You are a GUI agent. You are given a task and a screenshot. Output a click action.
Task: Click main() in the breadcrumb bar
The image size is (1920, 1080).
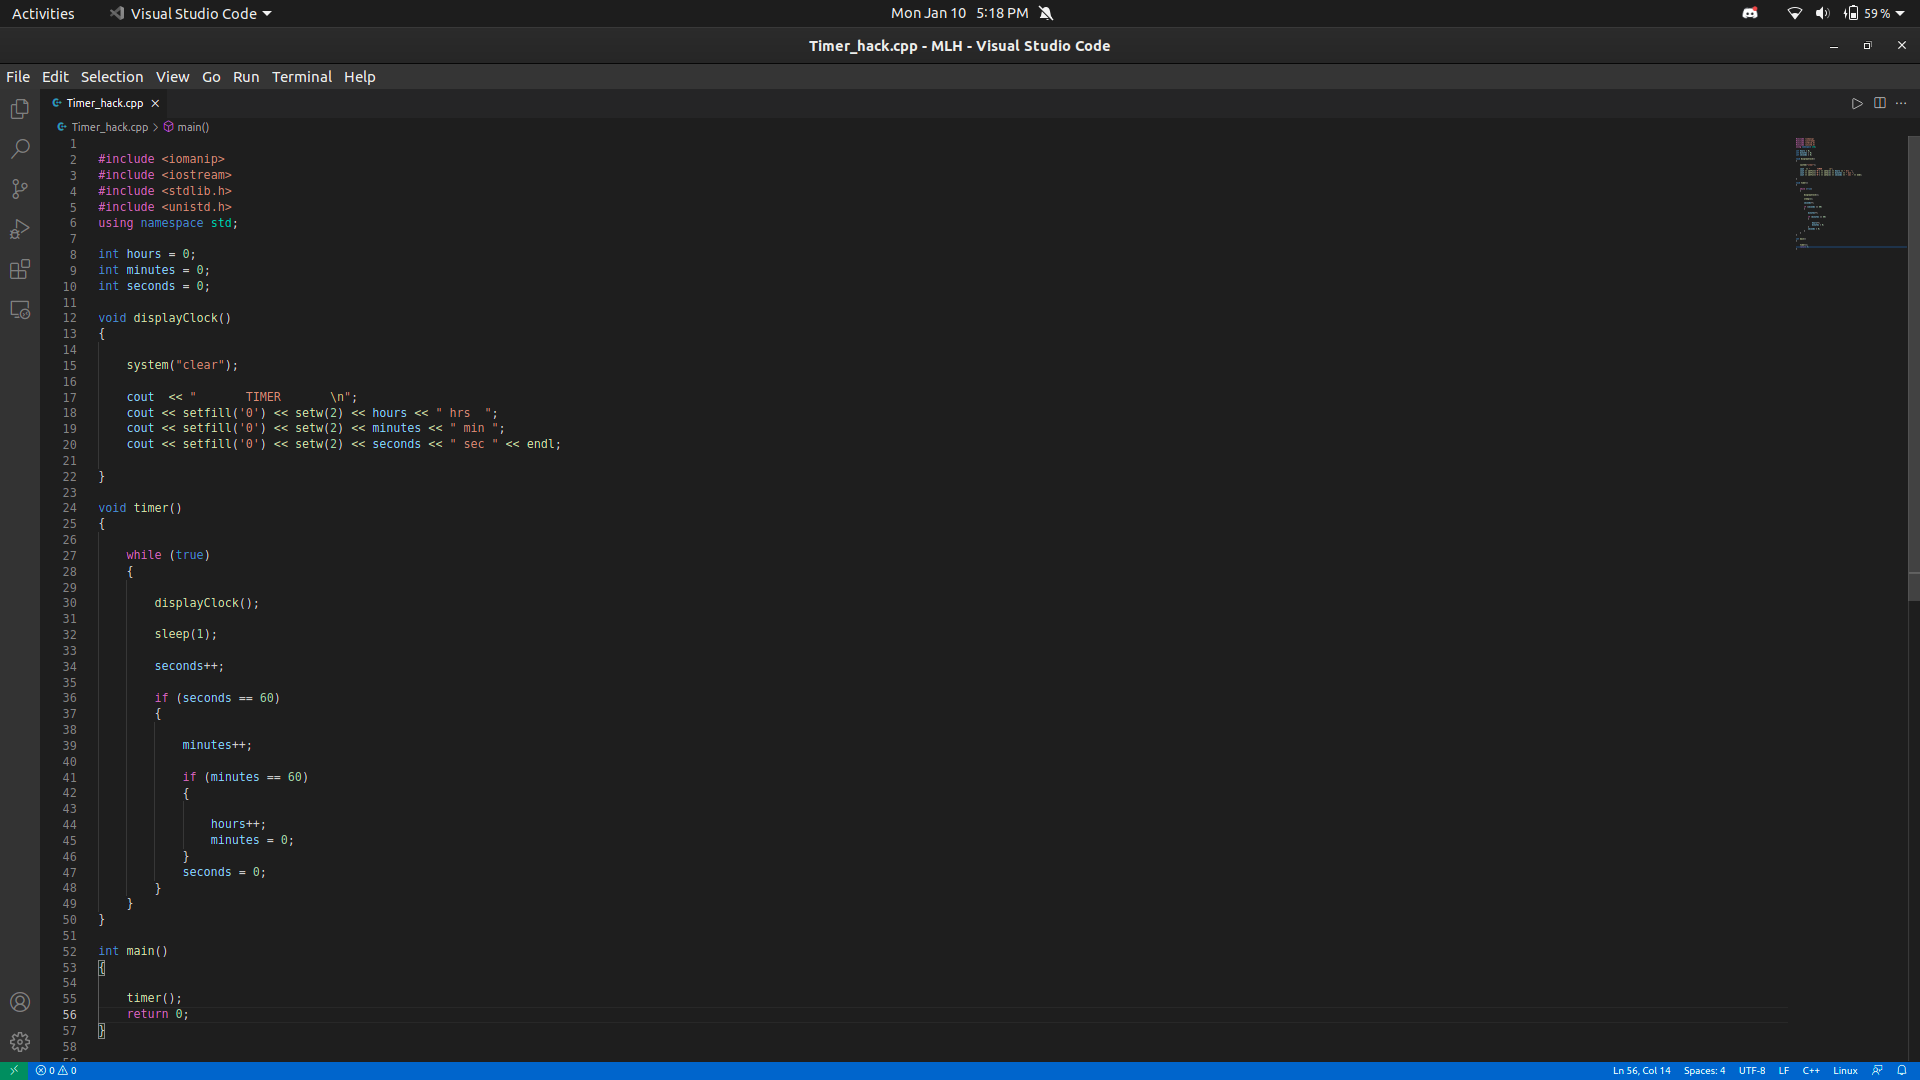(x=192, y=127)
